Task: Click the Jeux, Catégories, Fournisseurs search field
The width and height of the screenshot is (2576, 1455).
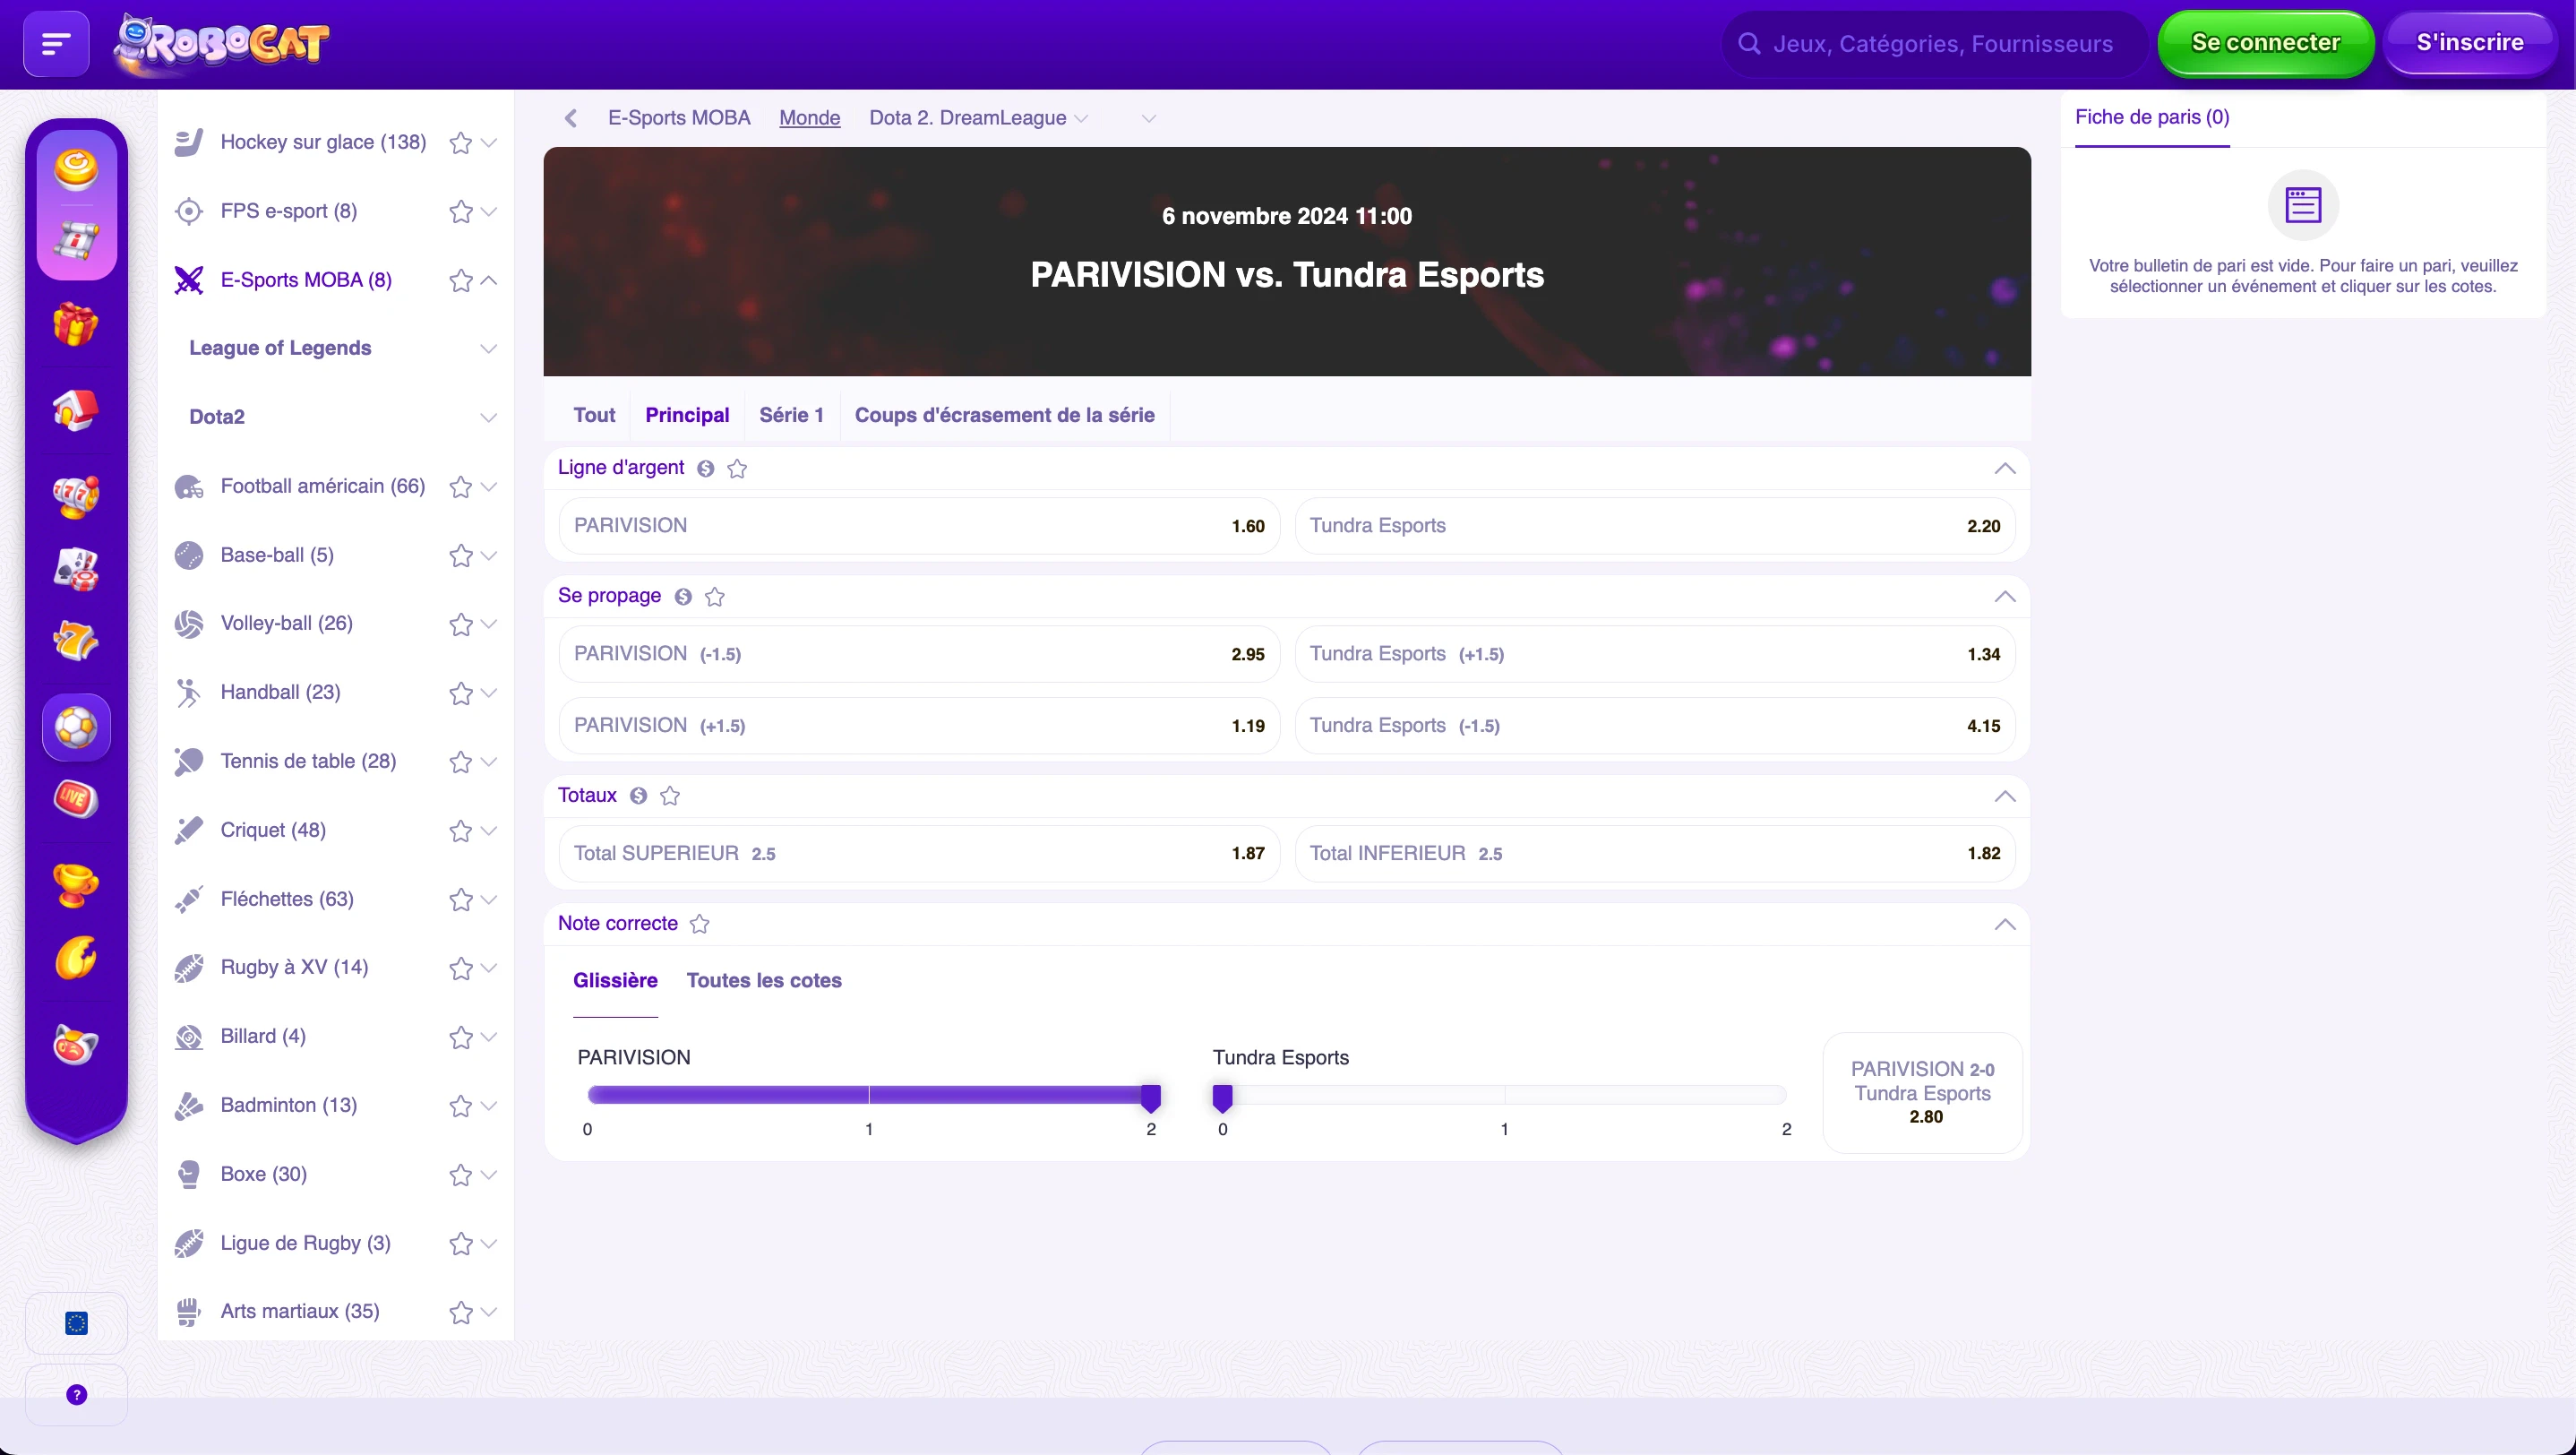Action: tap(1934, 43)
